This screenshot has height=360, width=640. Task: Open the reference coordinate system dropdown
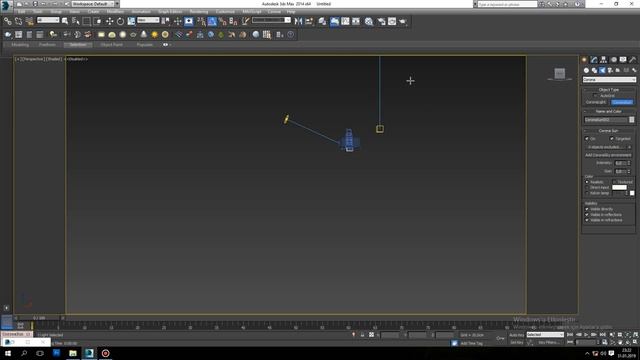148,20
